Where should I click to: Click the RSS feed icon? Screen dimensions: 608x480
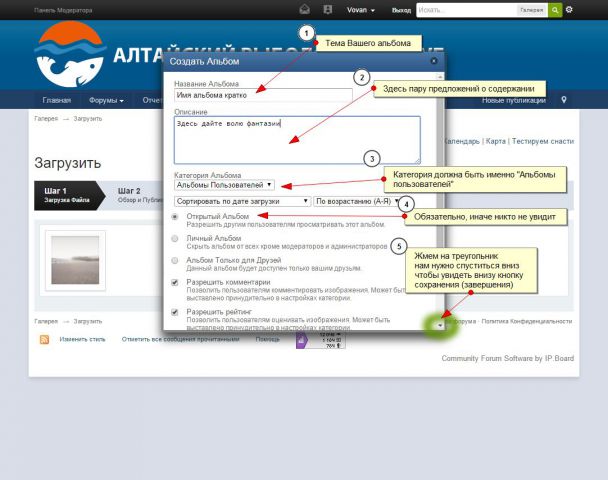click(44, 340)
